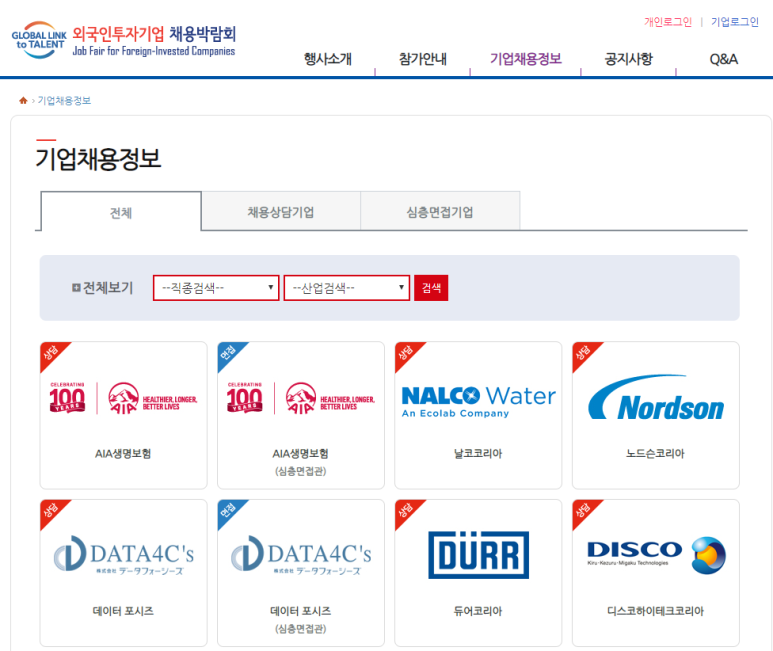Select the 전체 tab
Image resolution: width=773 pixels, height=651 pixels.
[121, 212]
